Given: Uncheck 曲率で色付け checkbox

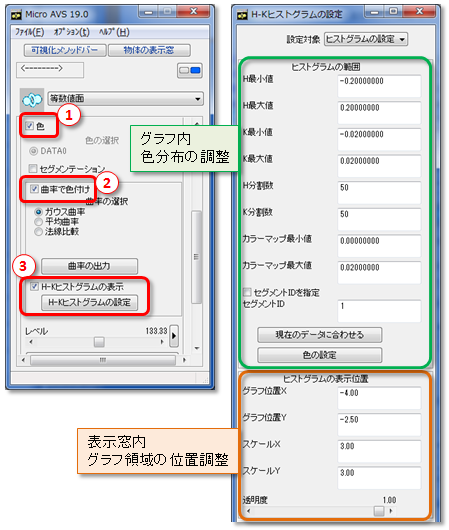Looking at the screenshot, I should tap(34, 189).
